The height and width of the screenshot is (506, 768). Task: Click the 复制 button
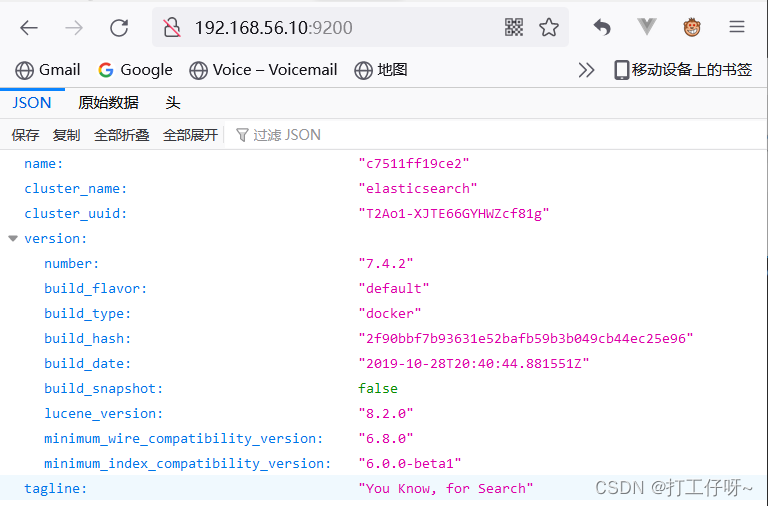click(x=66, y=135)
